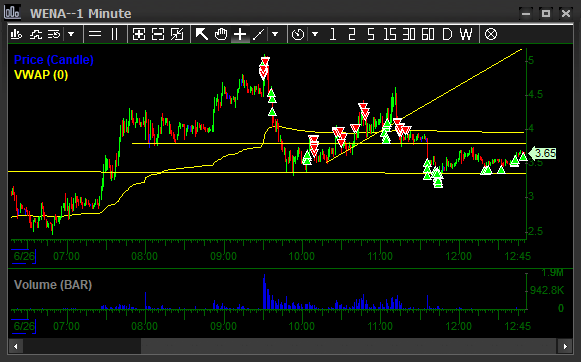Click the scrollbar right arrow
The image size is (581, 362).
click(565, 346)
